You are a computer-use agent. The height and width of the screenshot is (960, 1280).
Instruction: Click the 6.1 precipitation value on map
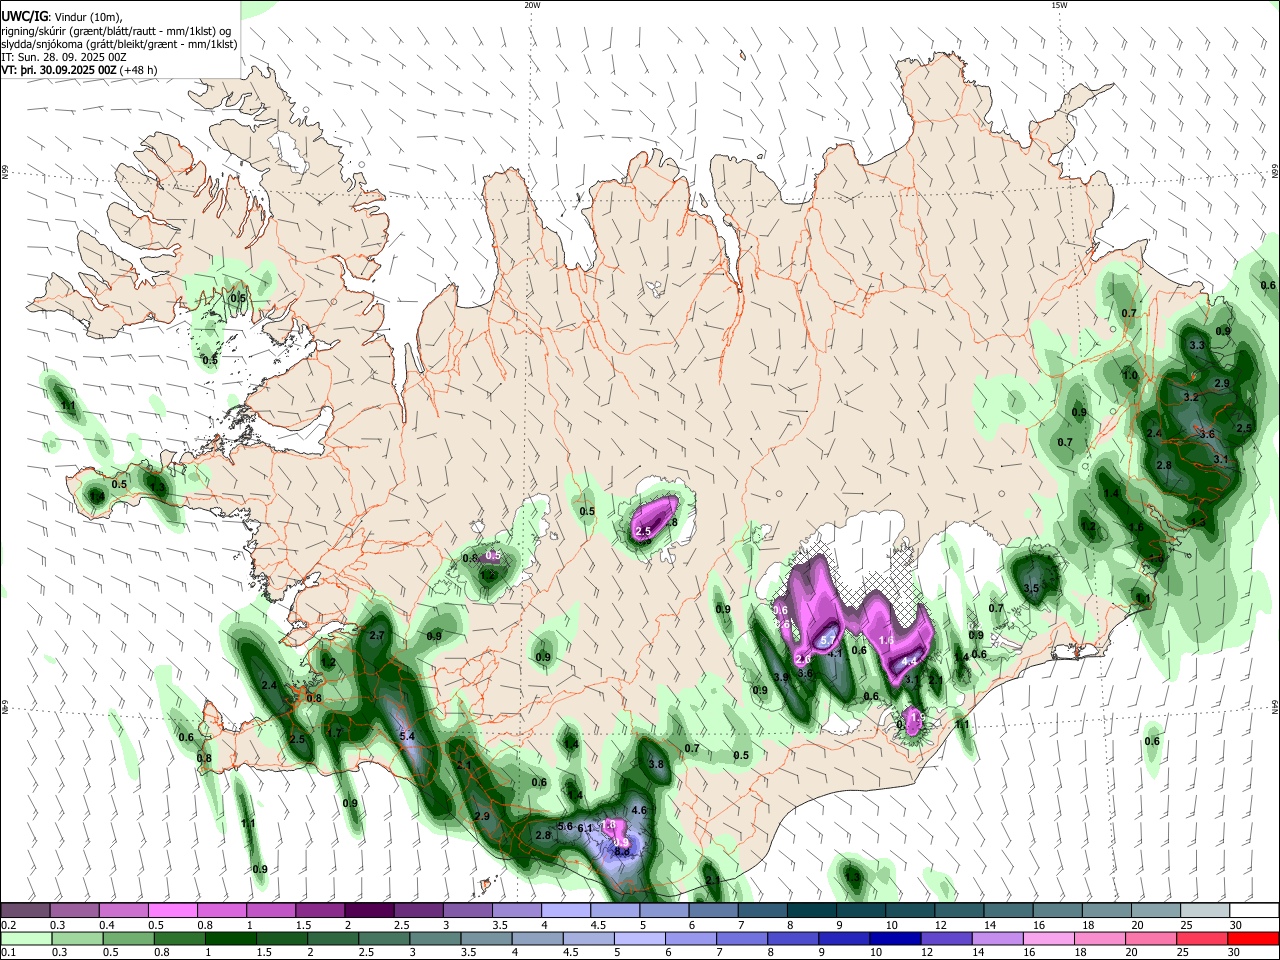coord(586,828)
